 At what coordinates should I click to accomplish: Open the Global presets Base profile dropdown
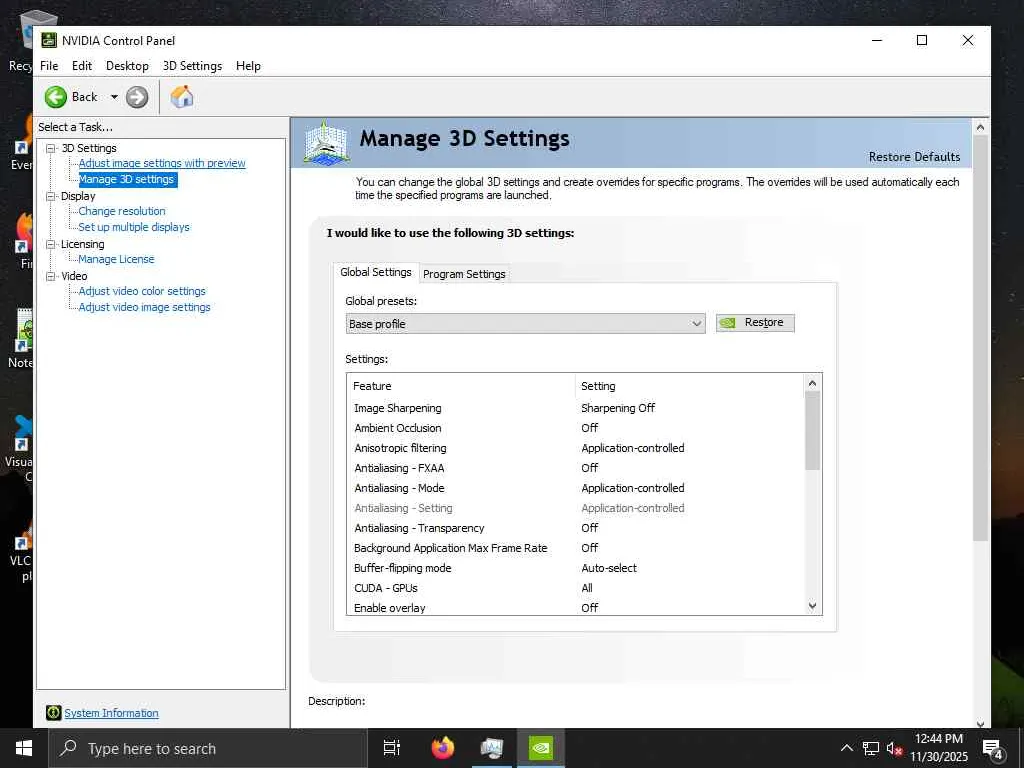pos(526,324)
